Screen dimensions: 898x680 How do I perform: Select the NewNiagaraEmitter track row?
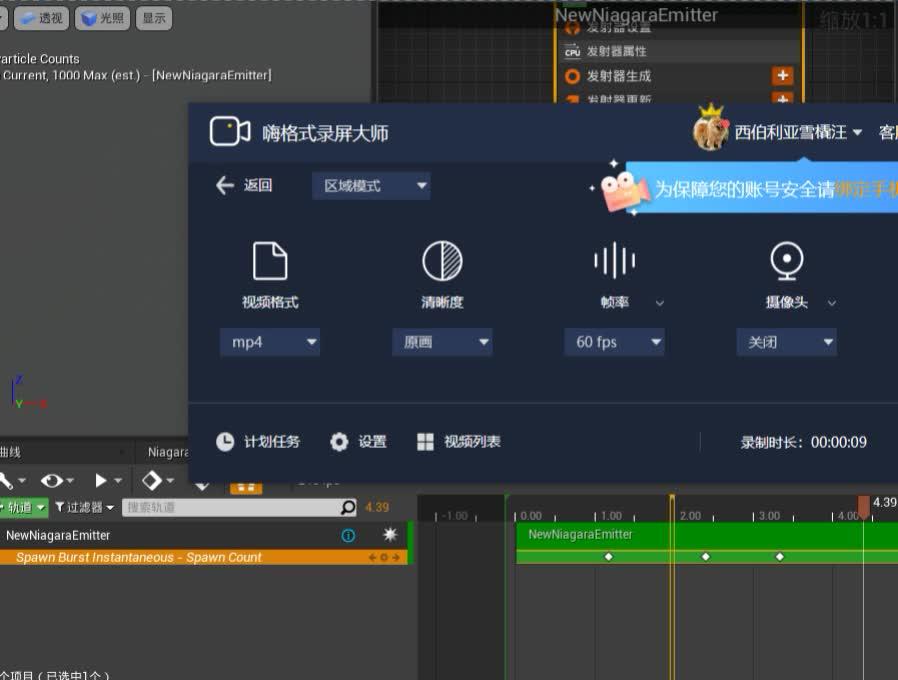point(203,535)
